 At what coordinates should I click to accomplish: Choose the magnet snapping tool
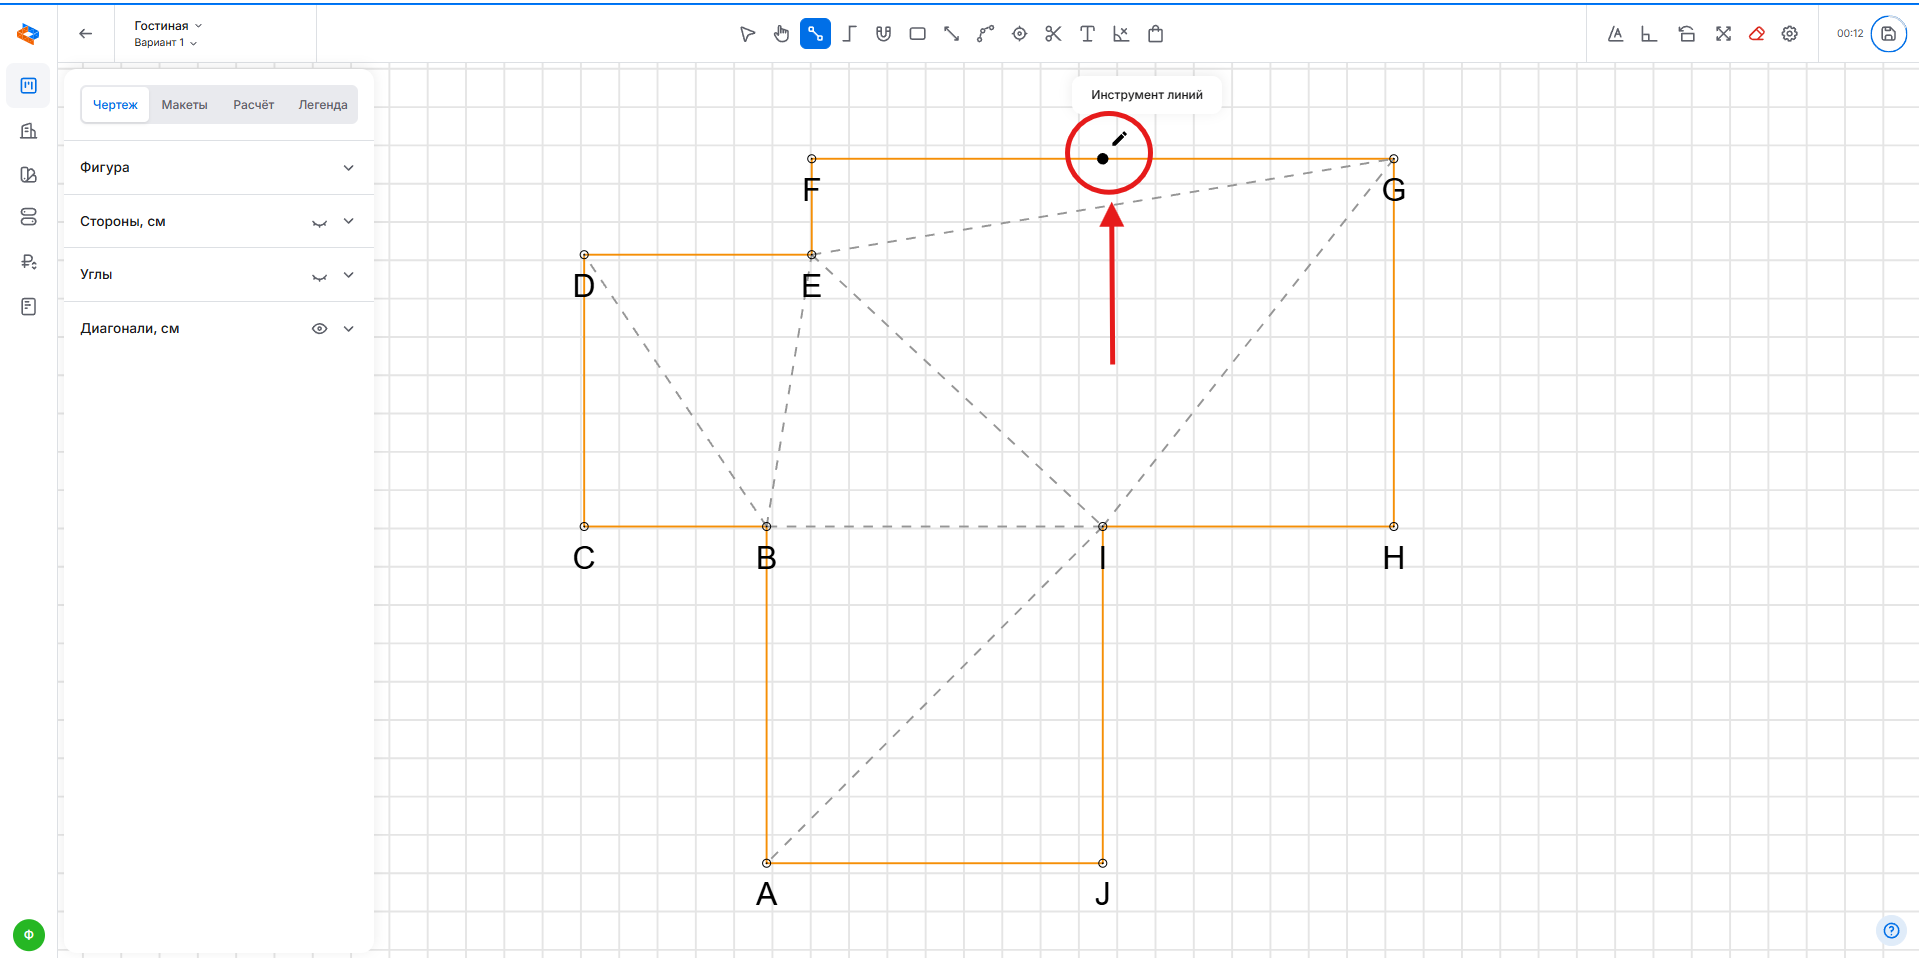[x=883, y=34]
